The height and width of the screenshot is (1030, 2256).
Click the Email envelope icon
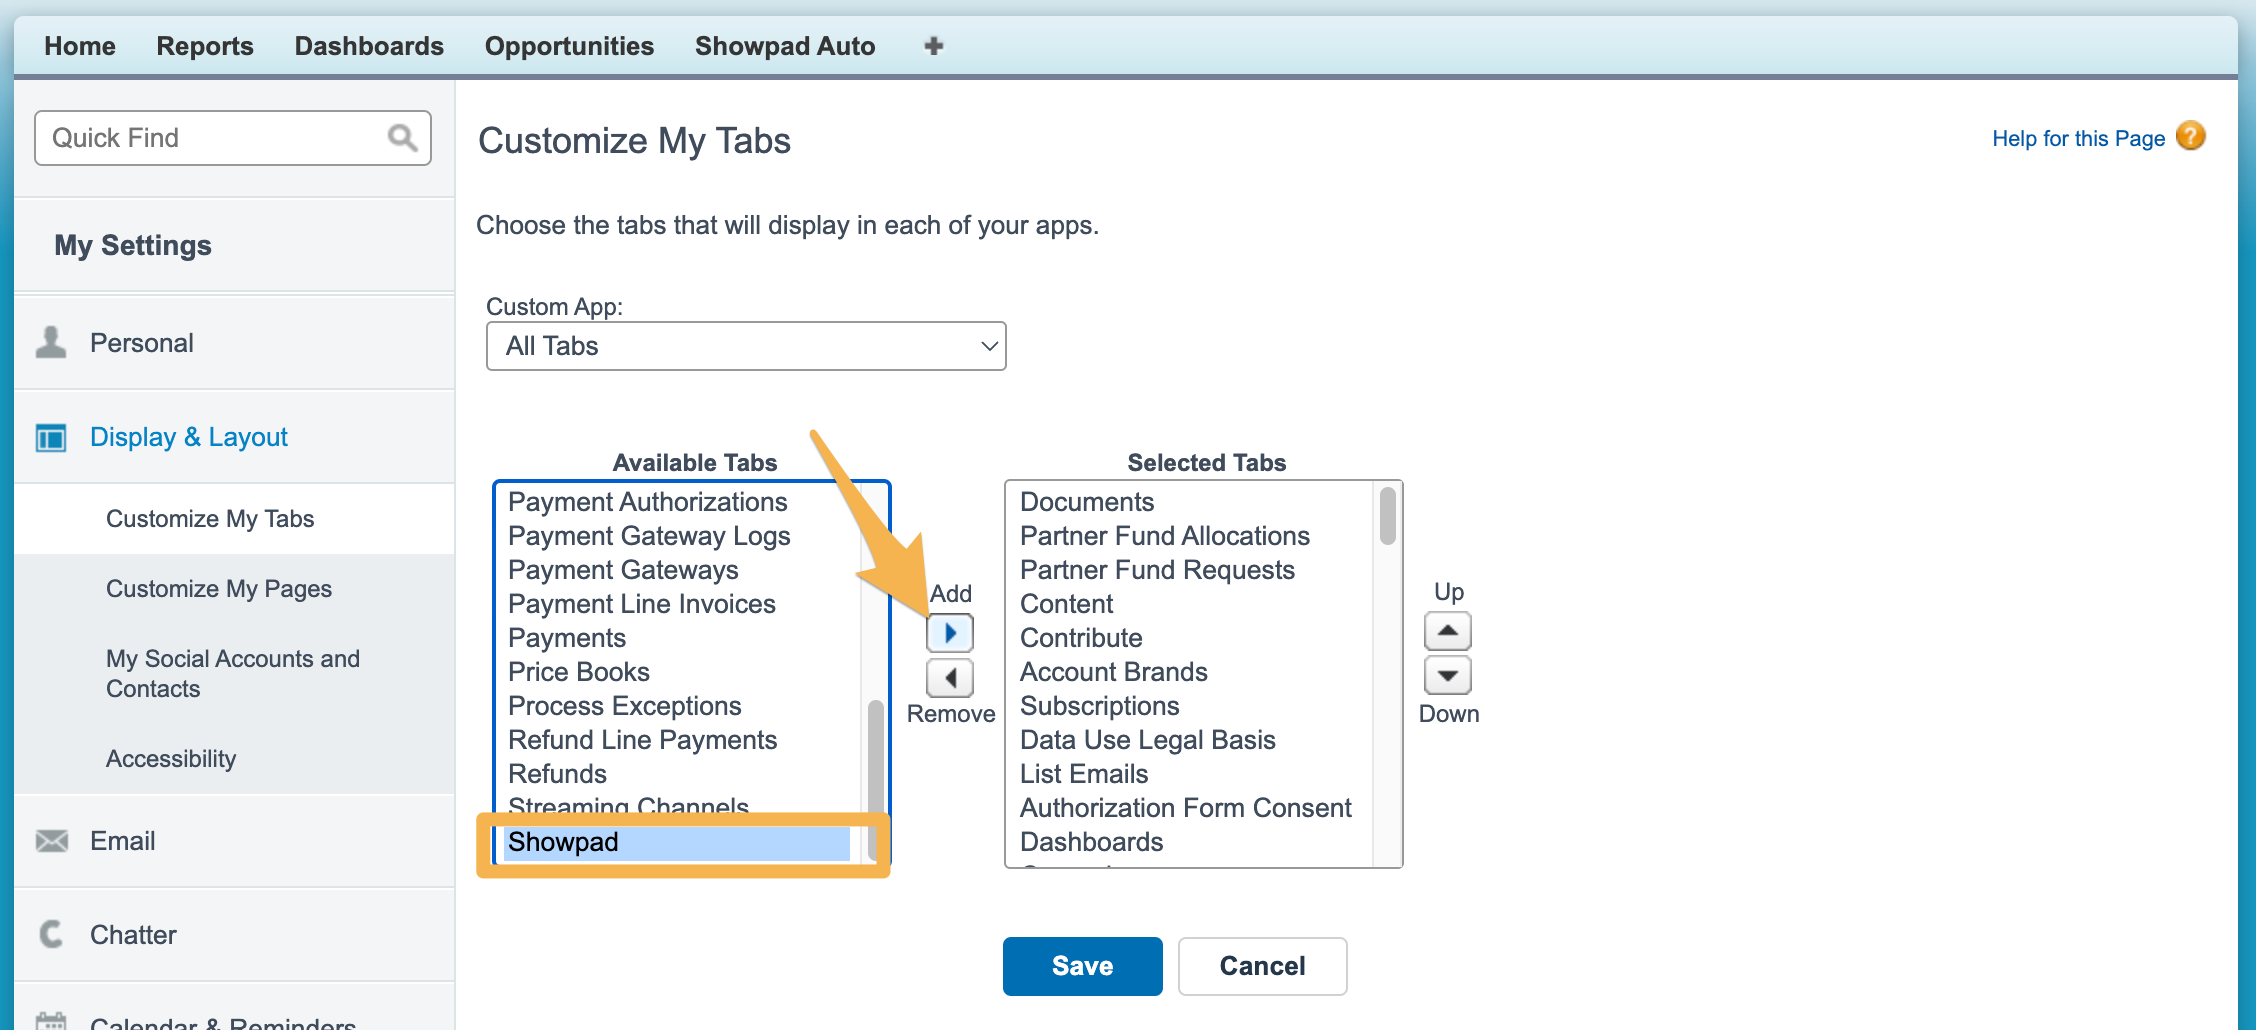(50, 840)
